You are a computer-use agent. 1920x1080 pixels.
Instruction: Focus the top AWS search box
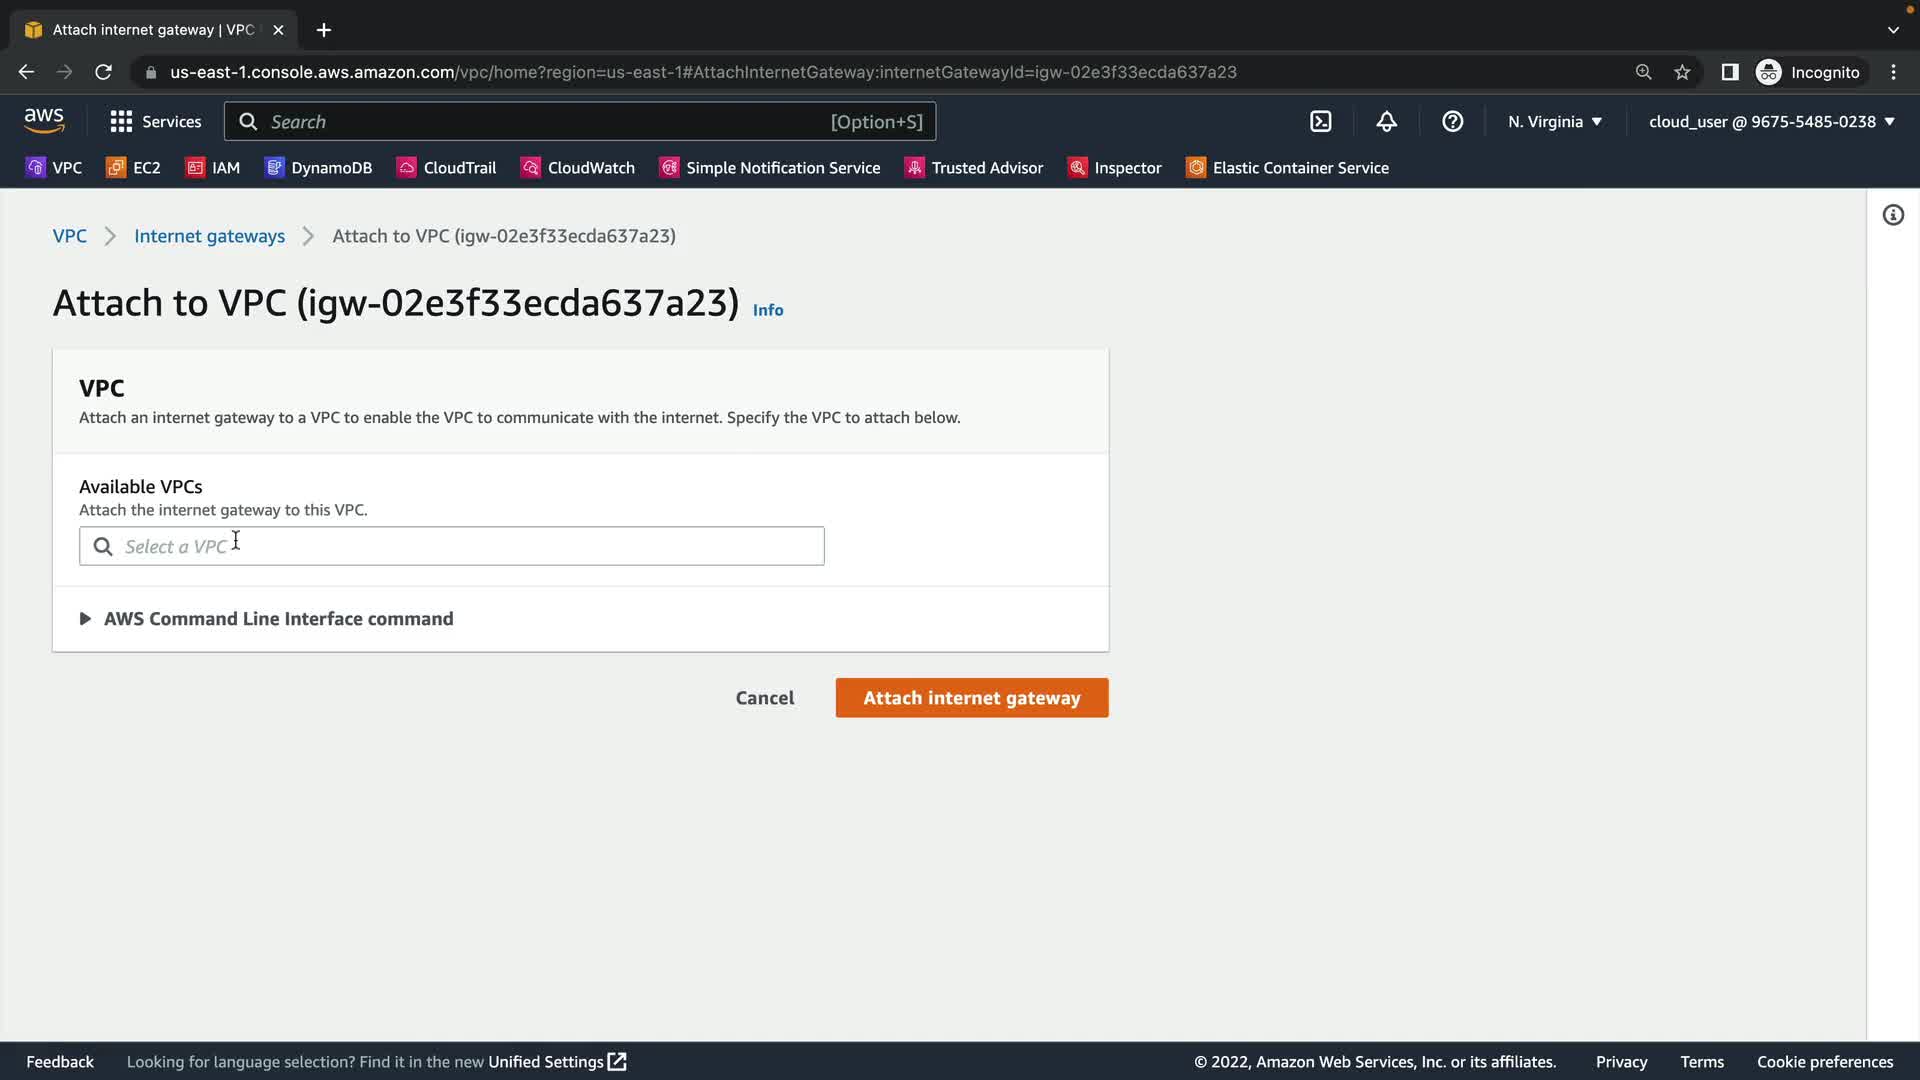[x=580, y=122]
